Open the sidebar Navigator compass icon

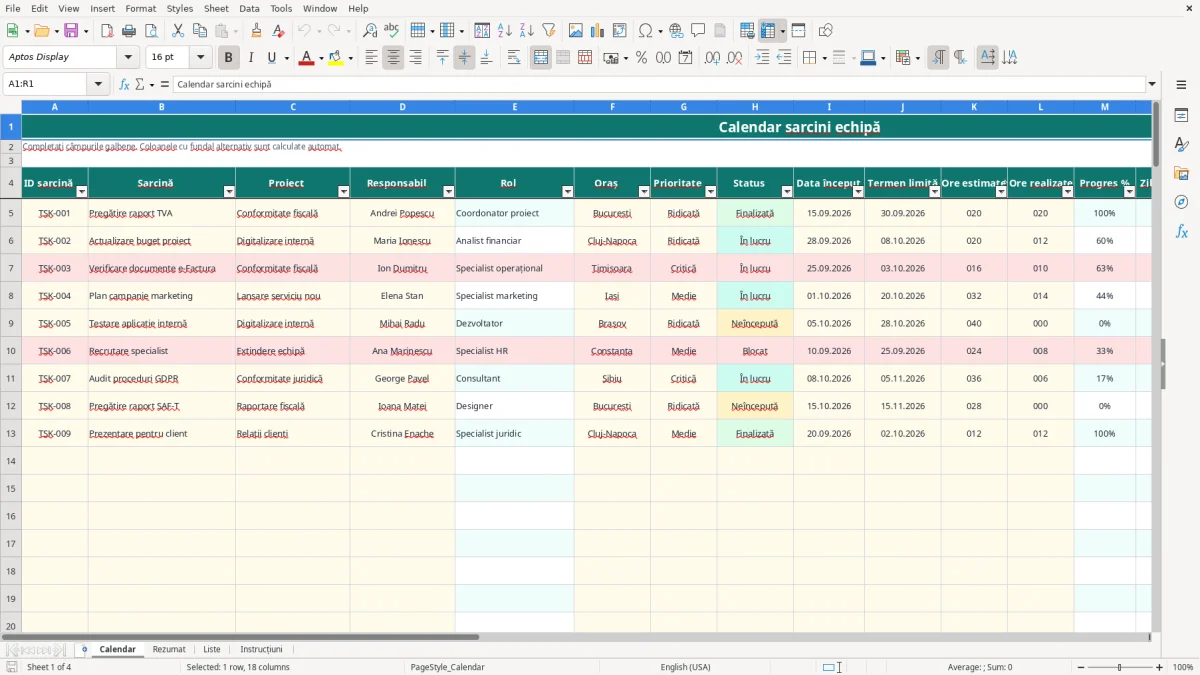click(x=1181, y=202)
